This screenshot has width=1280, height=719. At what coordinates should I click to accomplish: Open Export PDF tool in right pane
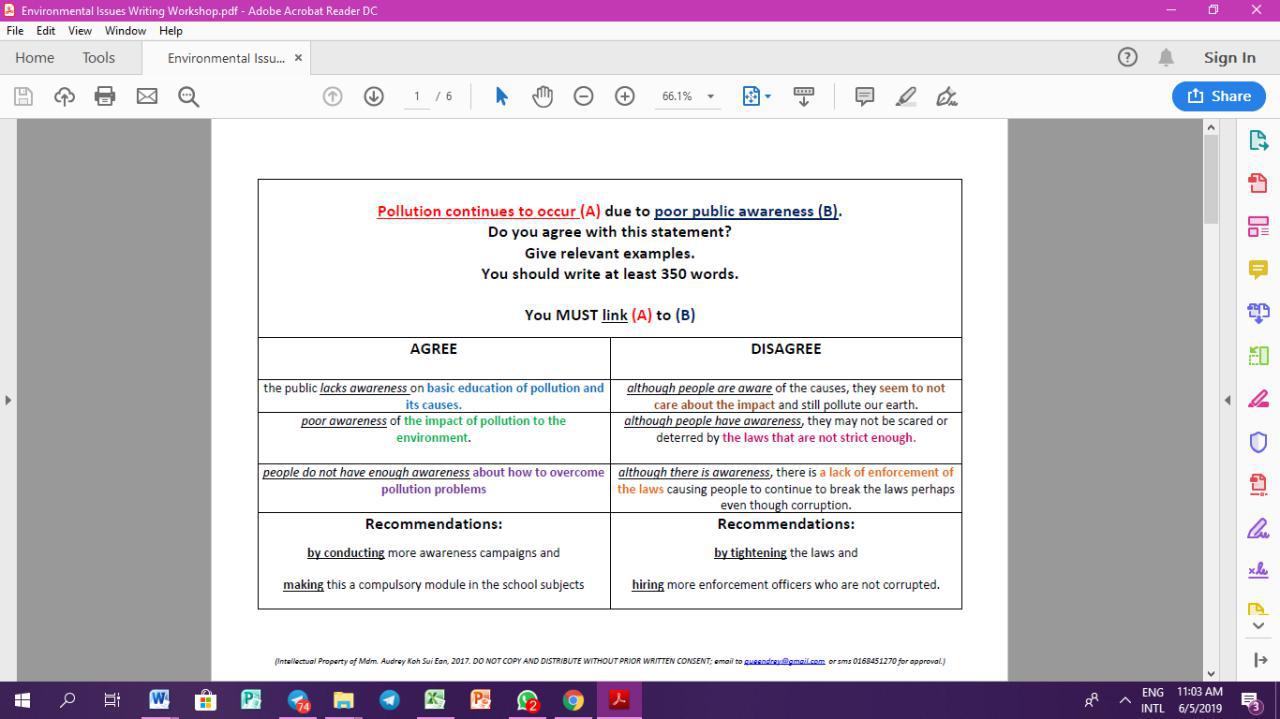pos(1258,140)
